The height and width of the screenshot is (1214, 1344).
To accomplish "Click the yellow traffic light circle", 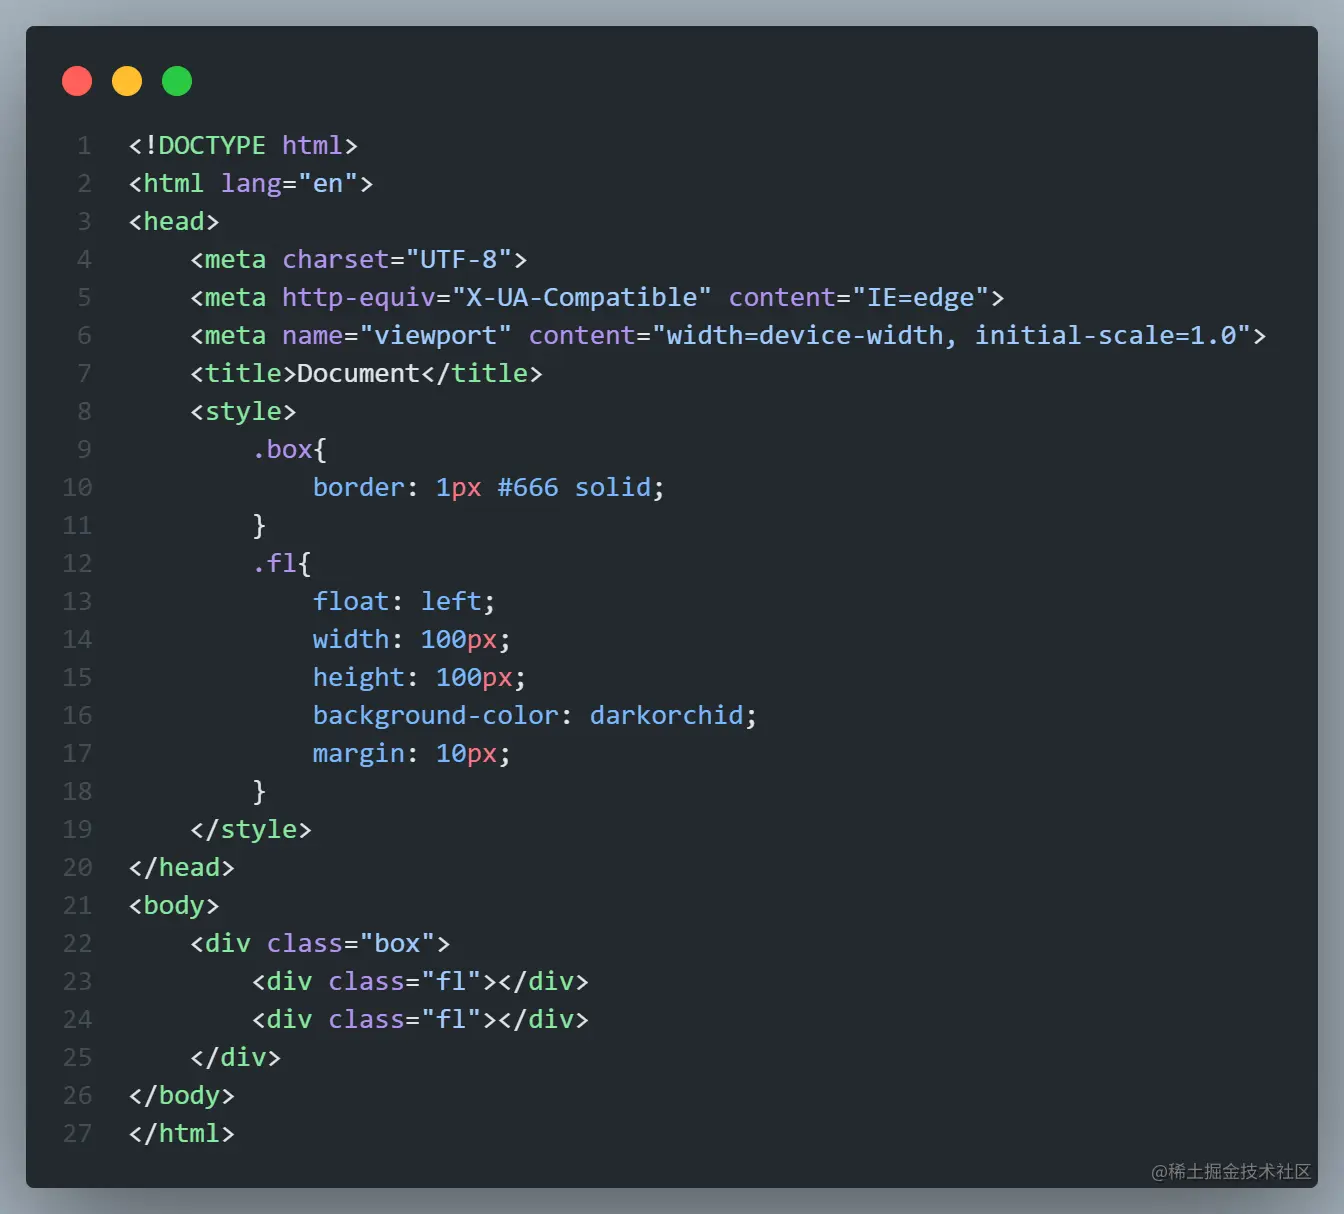I will (x=127, y=81).
